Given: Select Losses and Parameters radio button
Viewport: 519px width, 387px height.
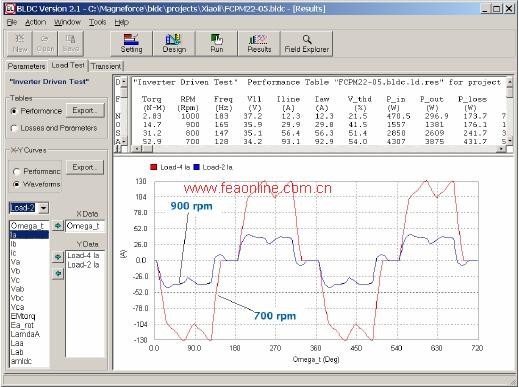Looking at the screenshot, I should click(14, 128).
